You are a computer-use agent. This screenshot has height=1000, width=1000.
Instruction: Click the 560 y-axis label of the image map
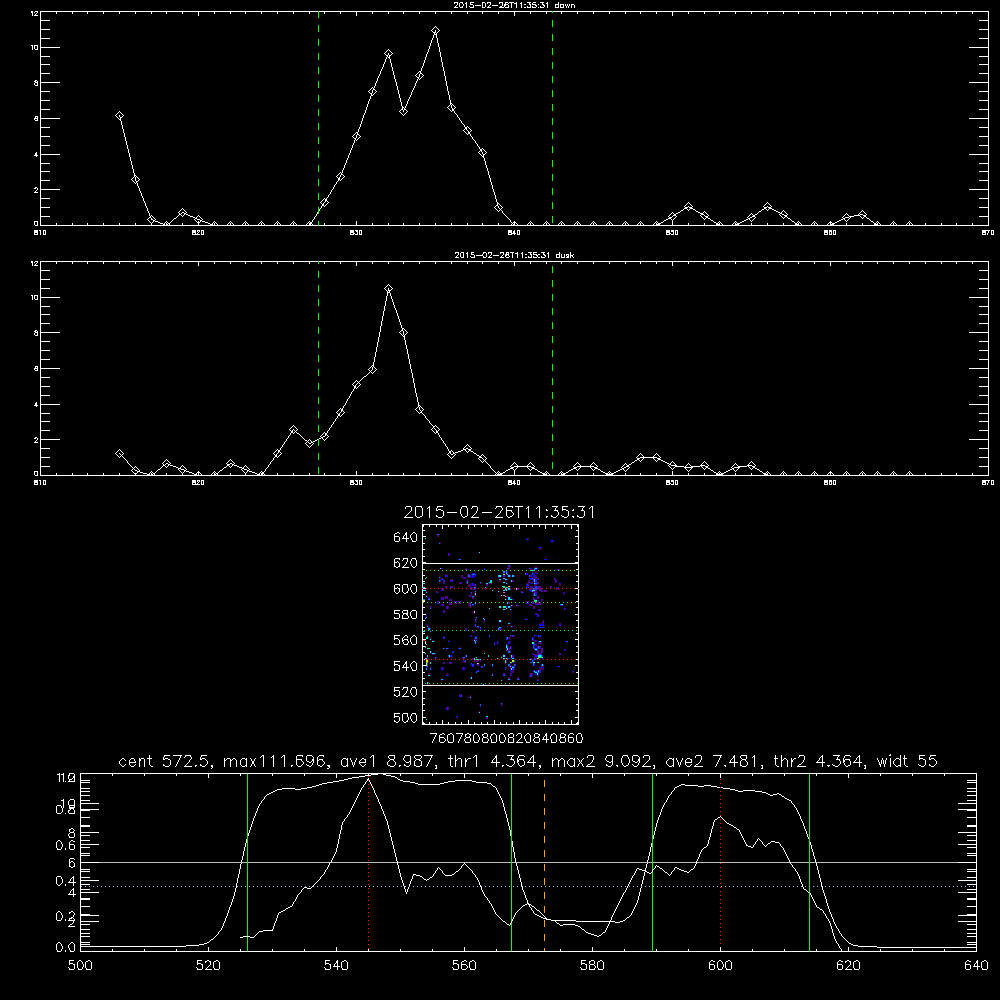click(405, 640)
